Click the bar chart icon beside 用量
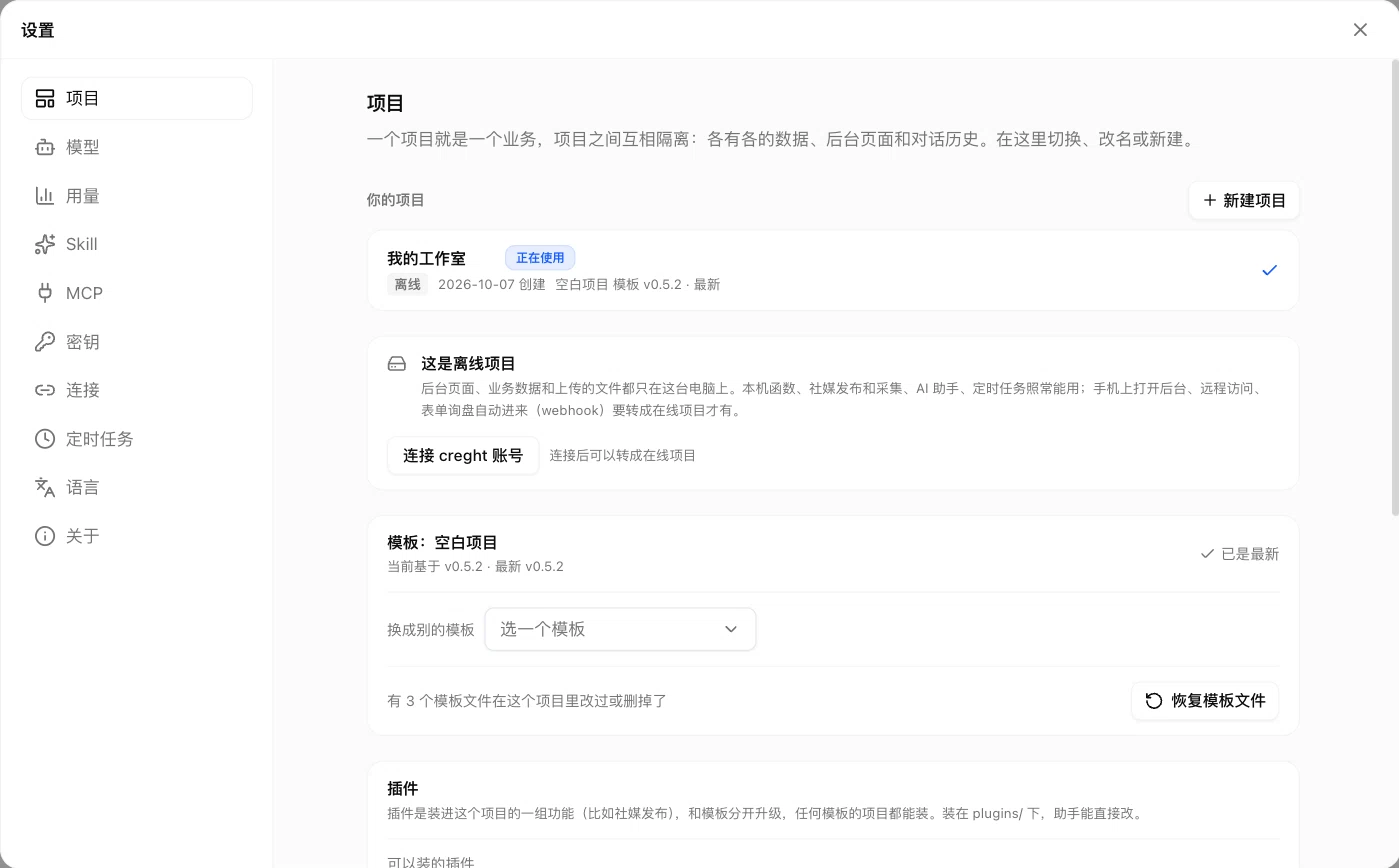 [x=45, y=196]
